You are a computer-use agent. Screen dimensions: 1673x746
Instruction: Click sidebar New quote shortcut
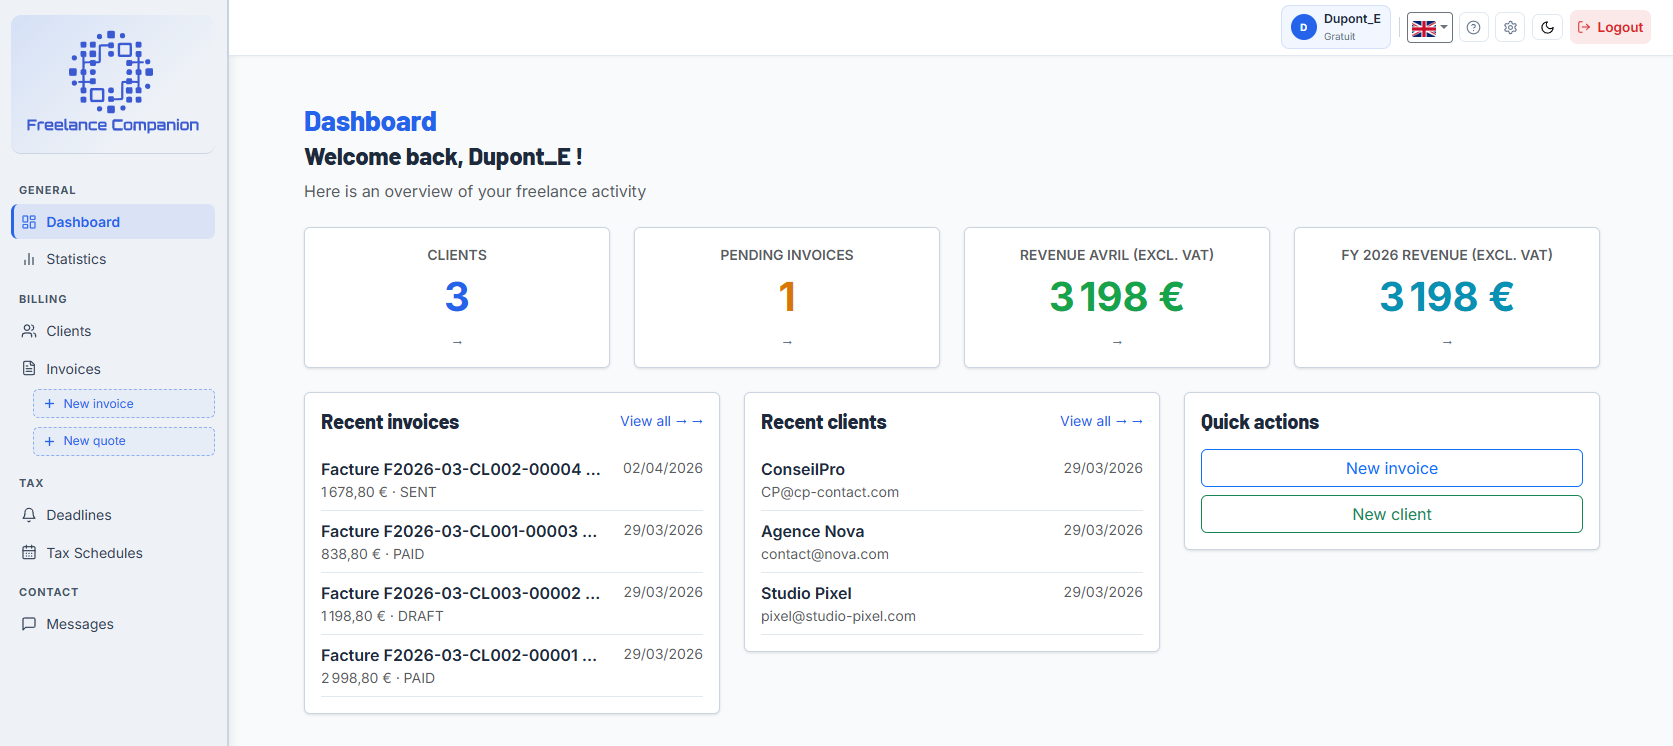click(124, 441)
